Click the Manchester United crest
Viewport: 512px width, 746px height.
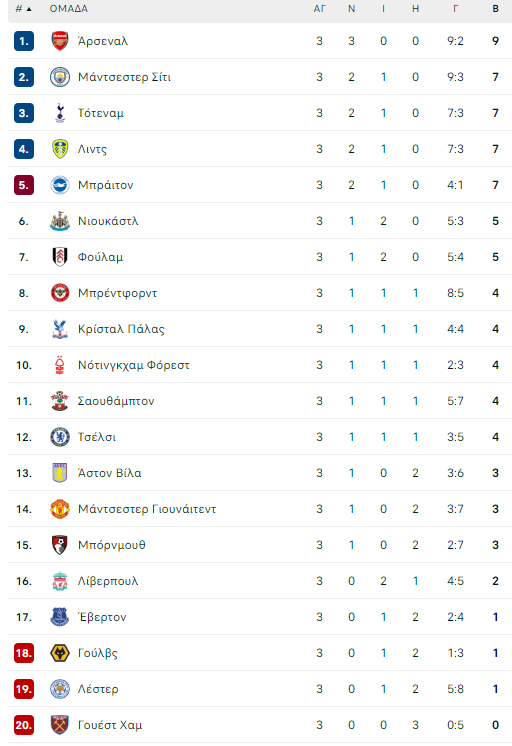click(60, 509)
